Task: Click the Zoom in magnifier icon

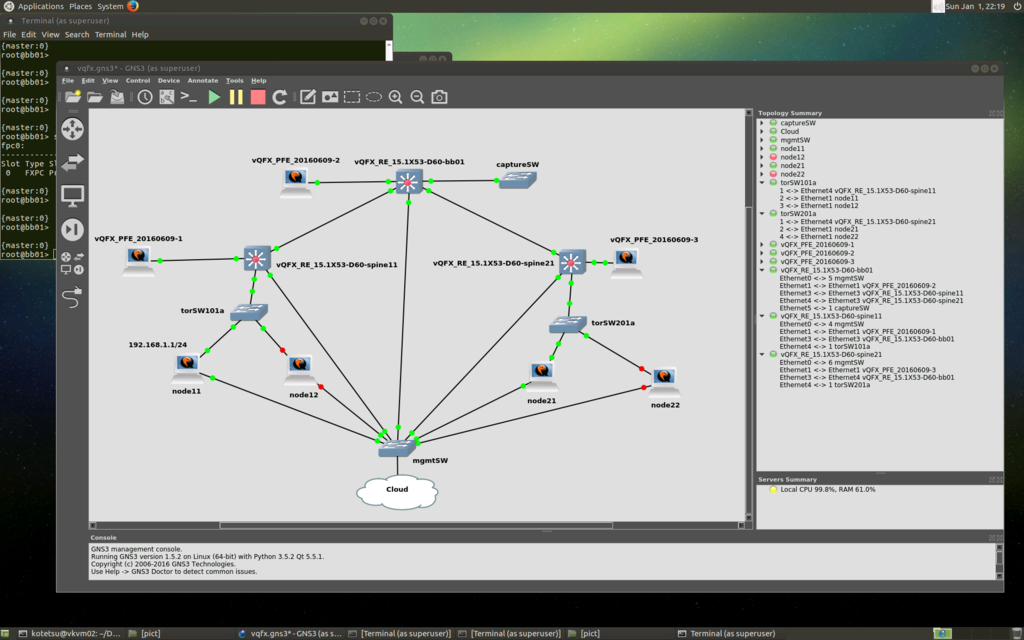Action: 396,97
